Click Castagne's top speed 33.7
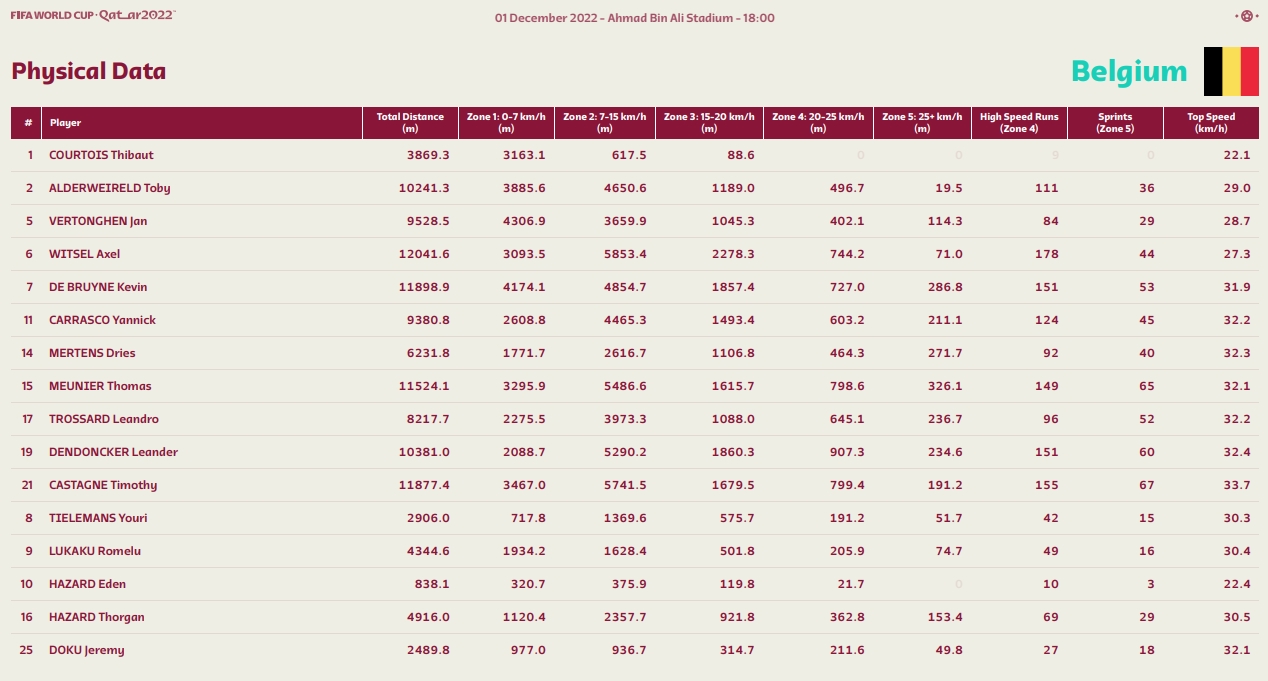Viewport: 1268px width, 681px height. 1237,485
